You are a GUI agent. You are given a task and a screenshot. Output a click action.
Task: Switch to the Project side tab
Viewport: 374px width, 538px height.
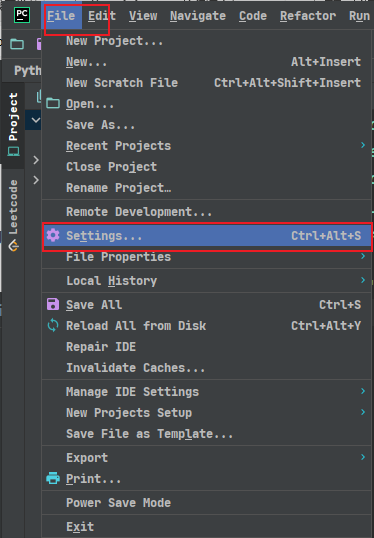tap(13, 124)
